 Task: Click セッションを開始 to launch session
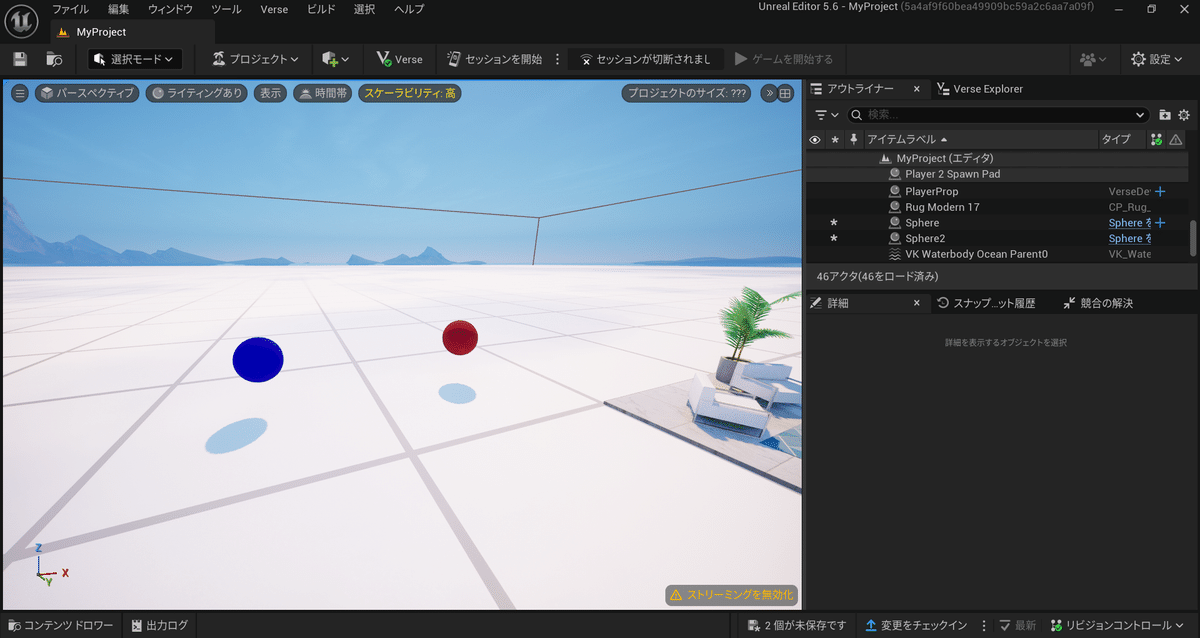pyautogui.click(x=494, y=59)
